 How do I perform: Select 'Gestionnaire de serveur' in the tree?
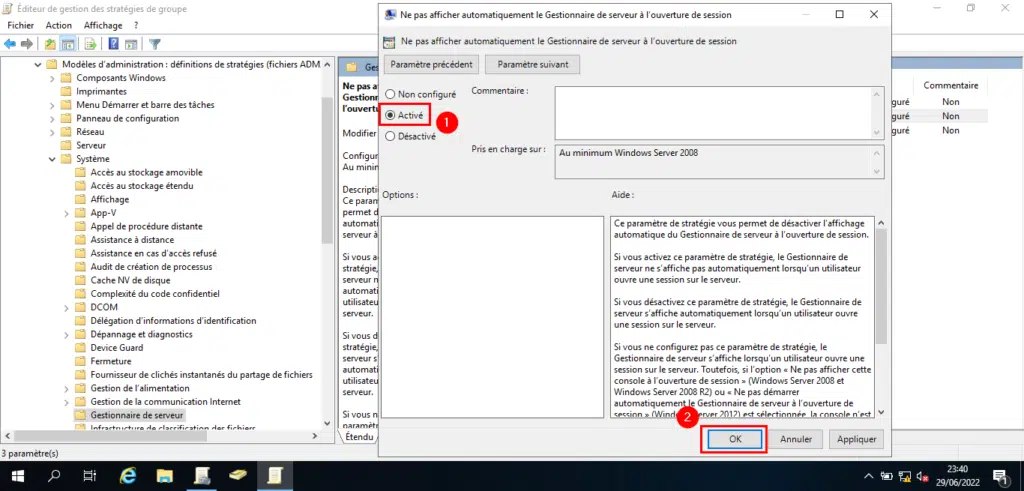137,415
